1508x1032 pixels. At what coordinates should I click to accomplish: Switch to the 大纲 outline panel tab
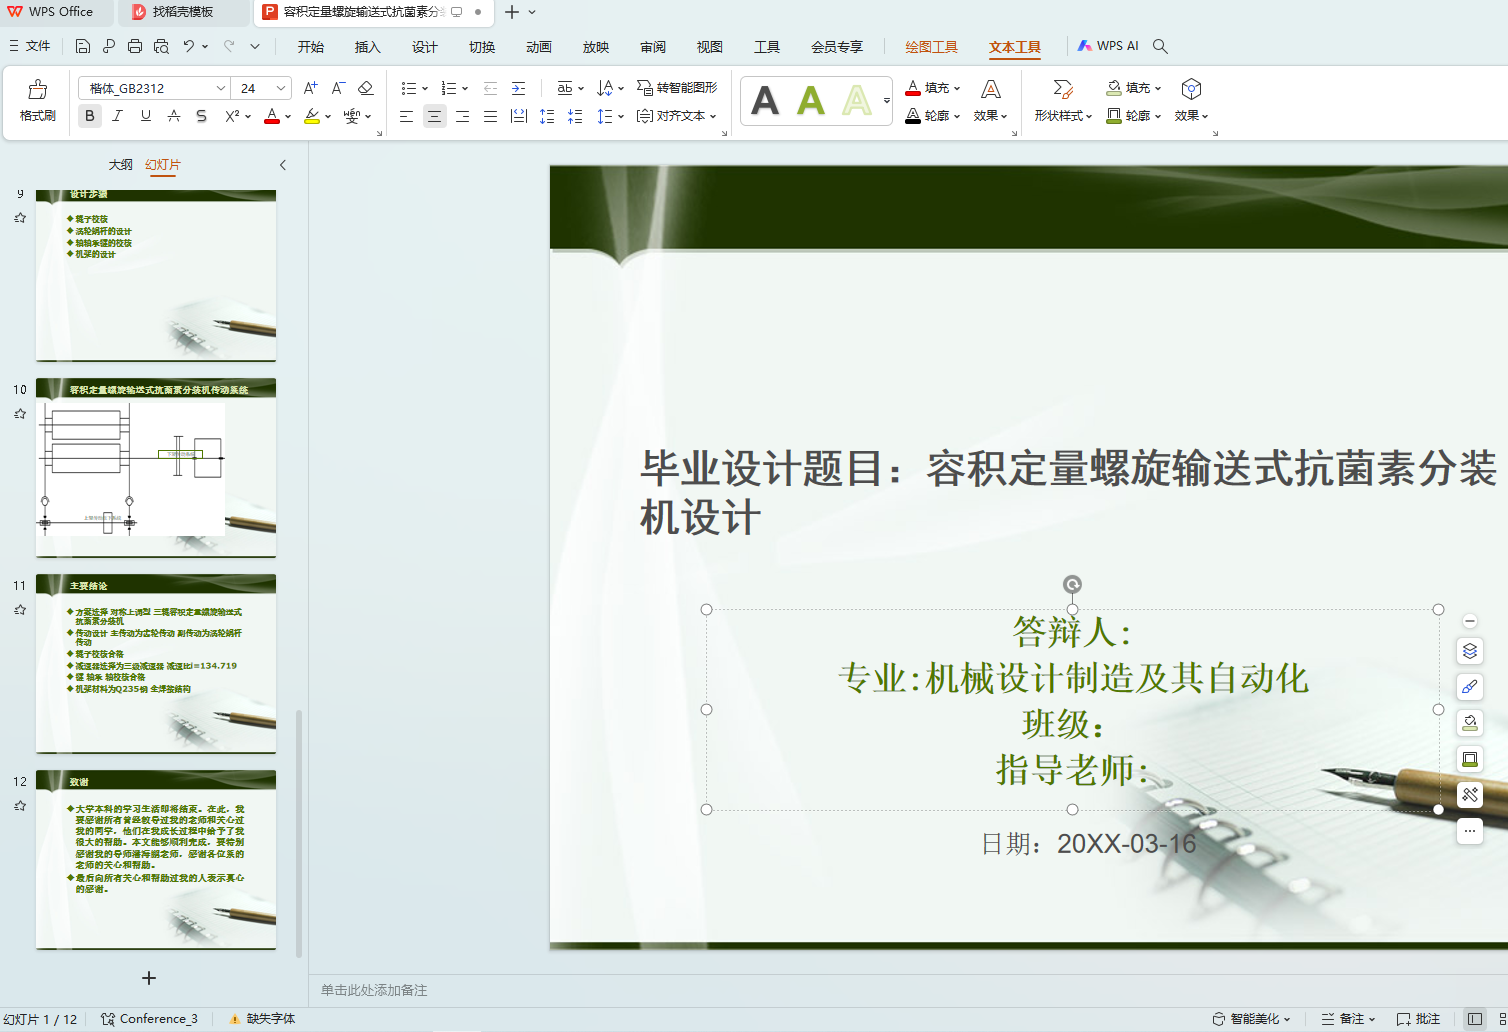(120, 165)
